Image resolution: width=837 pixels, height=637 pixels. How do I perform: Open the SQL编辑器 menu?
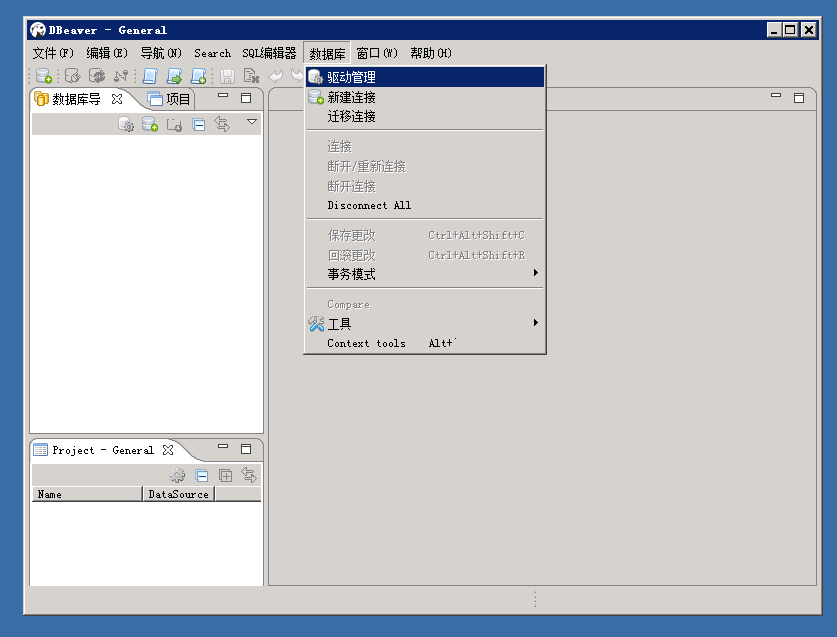pyautogui.click(x=269, y=53)
